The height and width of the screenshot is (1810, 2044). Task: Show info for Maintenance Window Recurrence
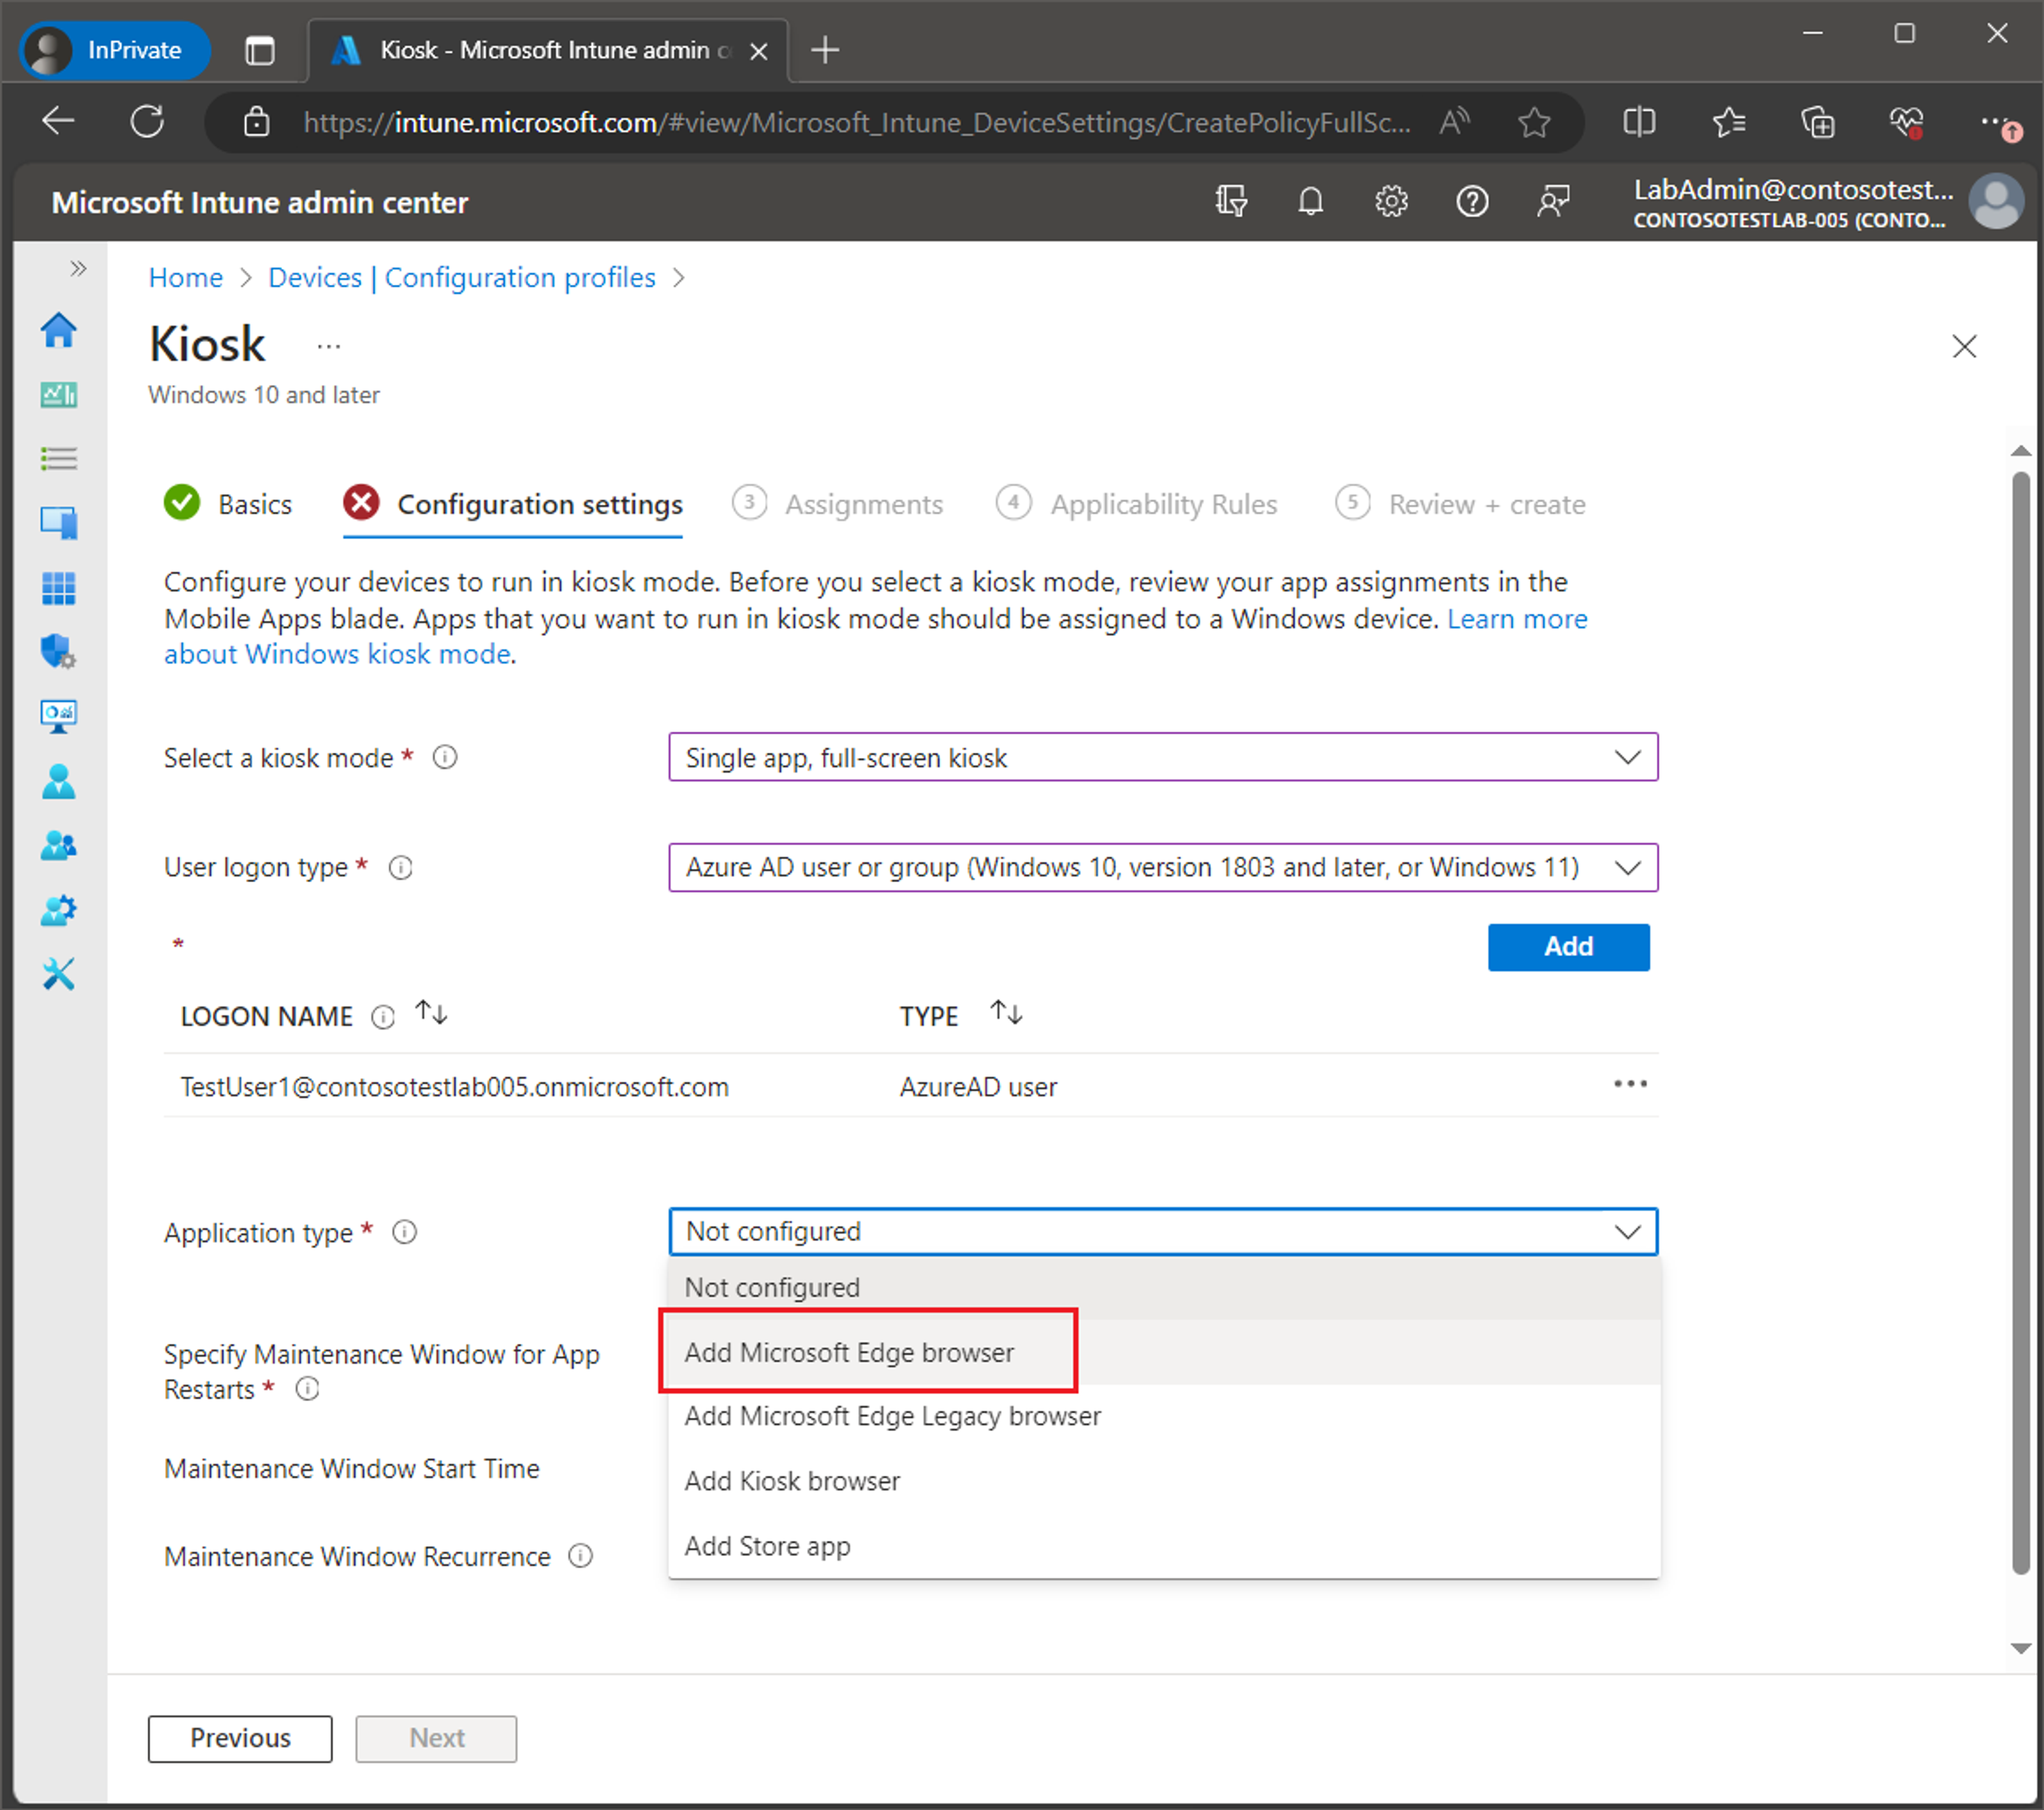click(580, 1556)
